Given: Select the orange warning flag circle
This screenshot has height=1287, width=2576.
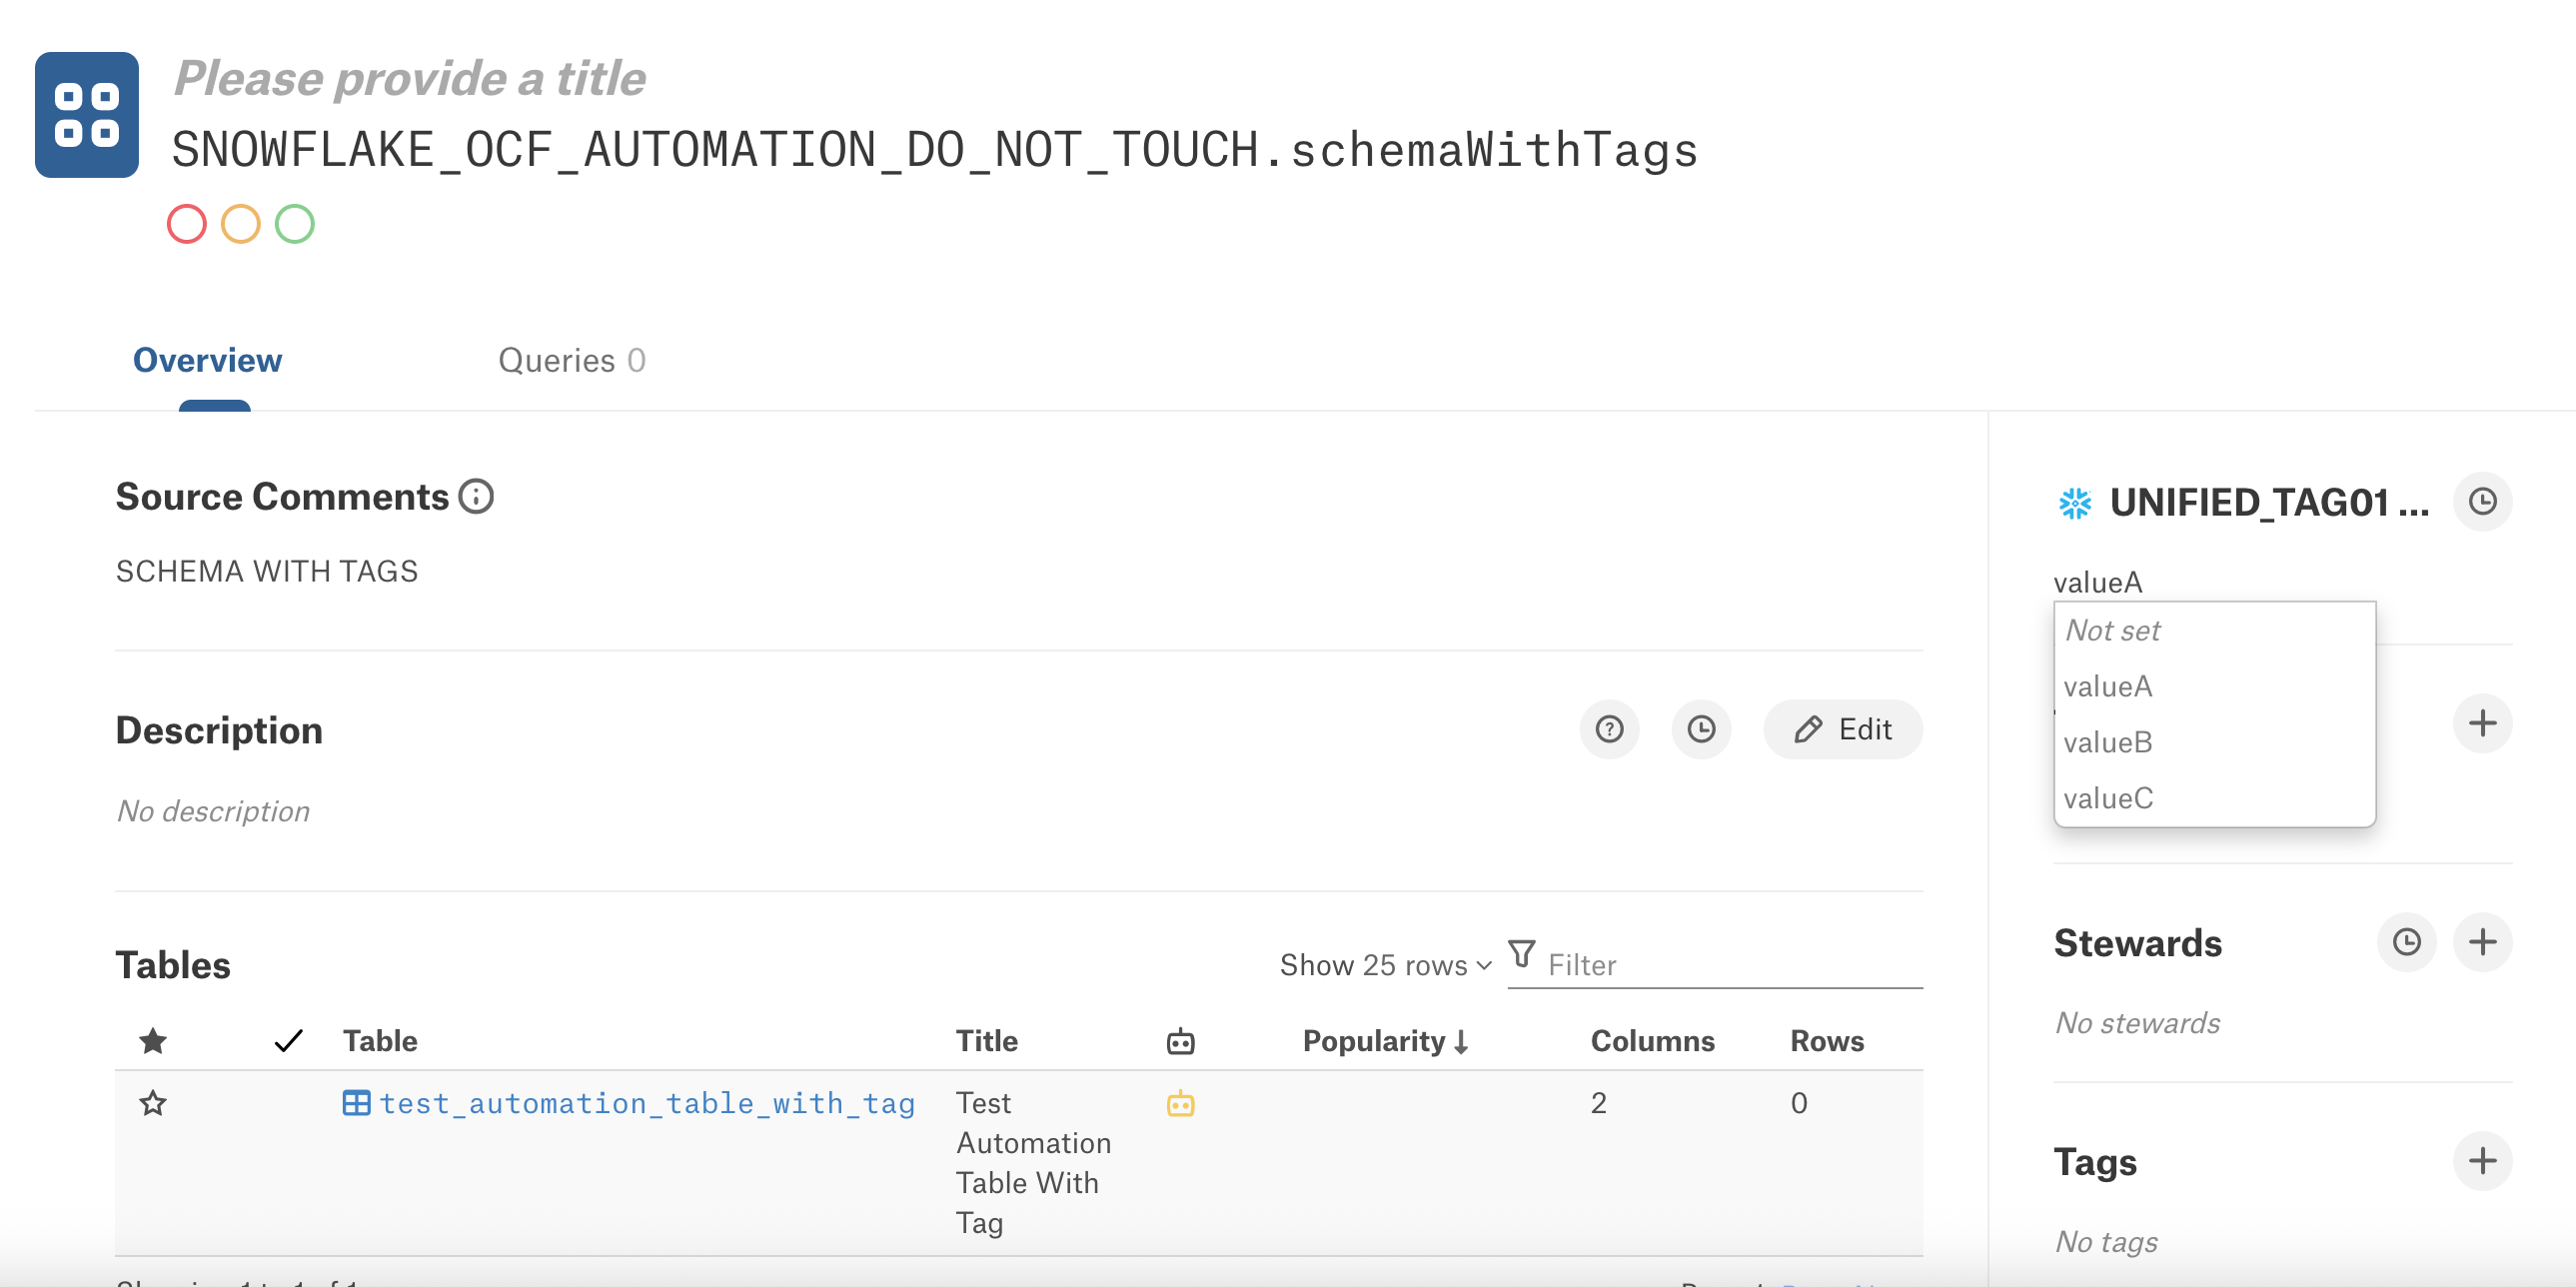Looking at the screenshot, I should pyautogui.click(x=241, y=224).
